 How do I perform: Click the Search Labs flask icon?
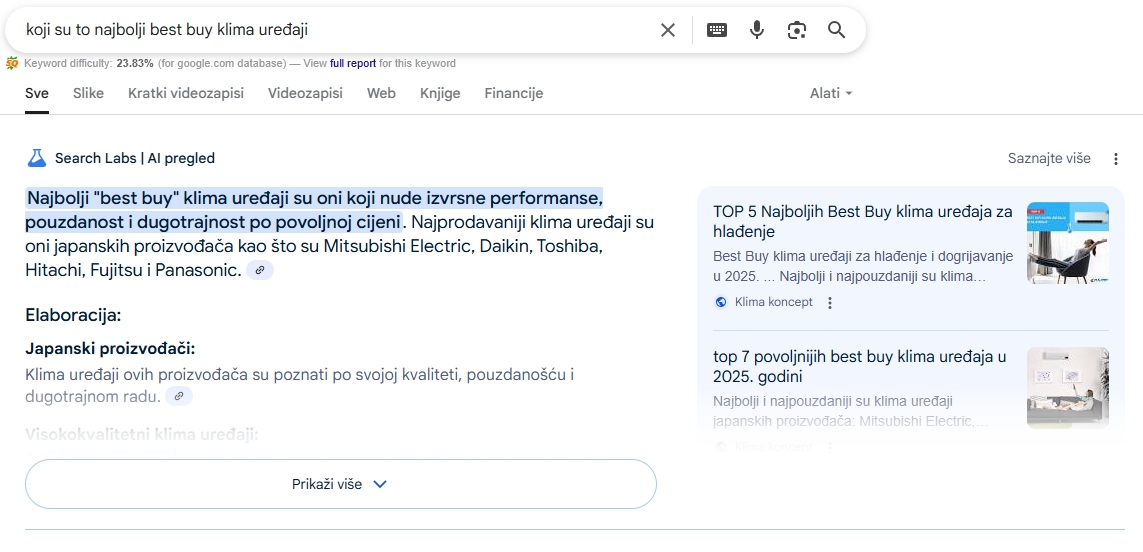[x=37, y=158]
